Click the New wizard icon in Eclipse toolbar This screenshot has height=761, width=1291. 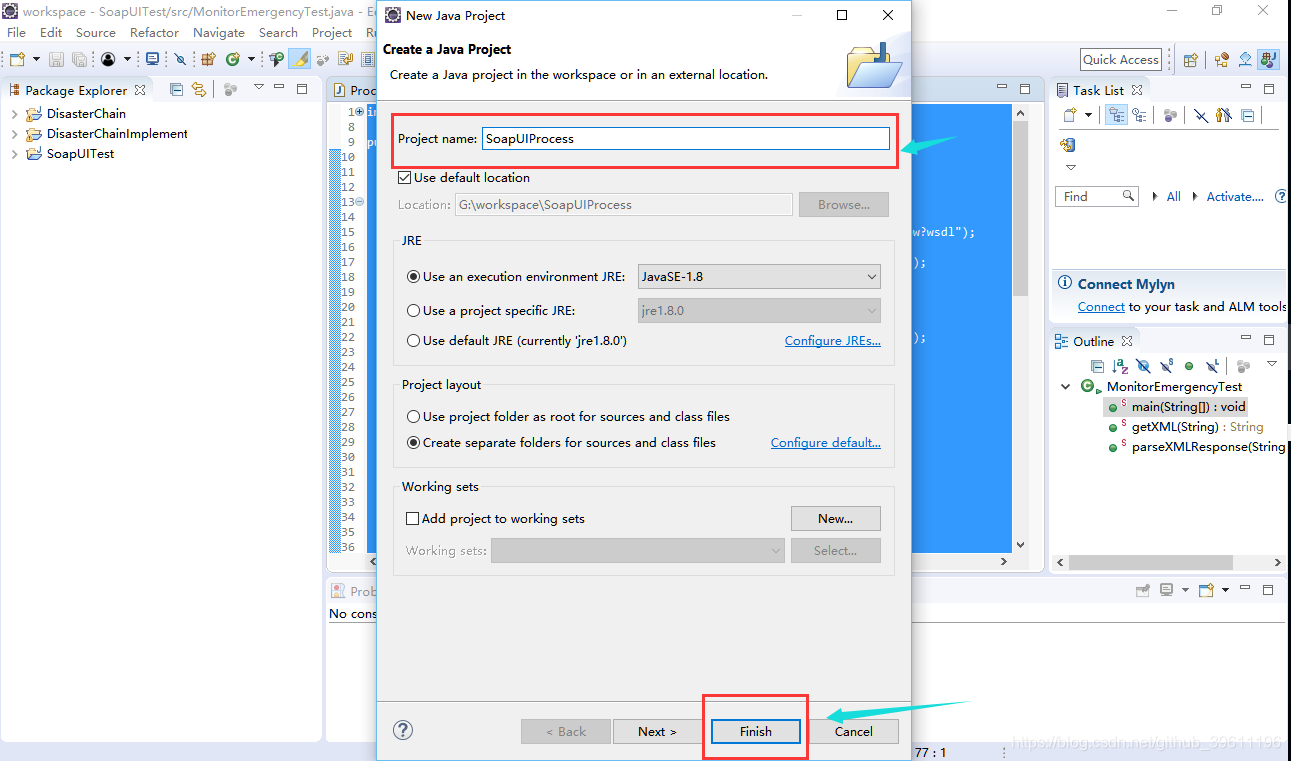[x=17, y=59]
